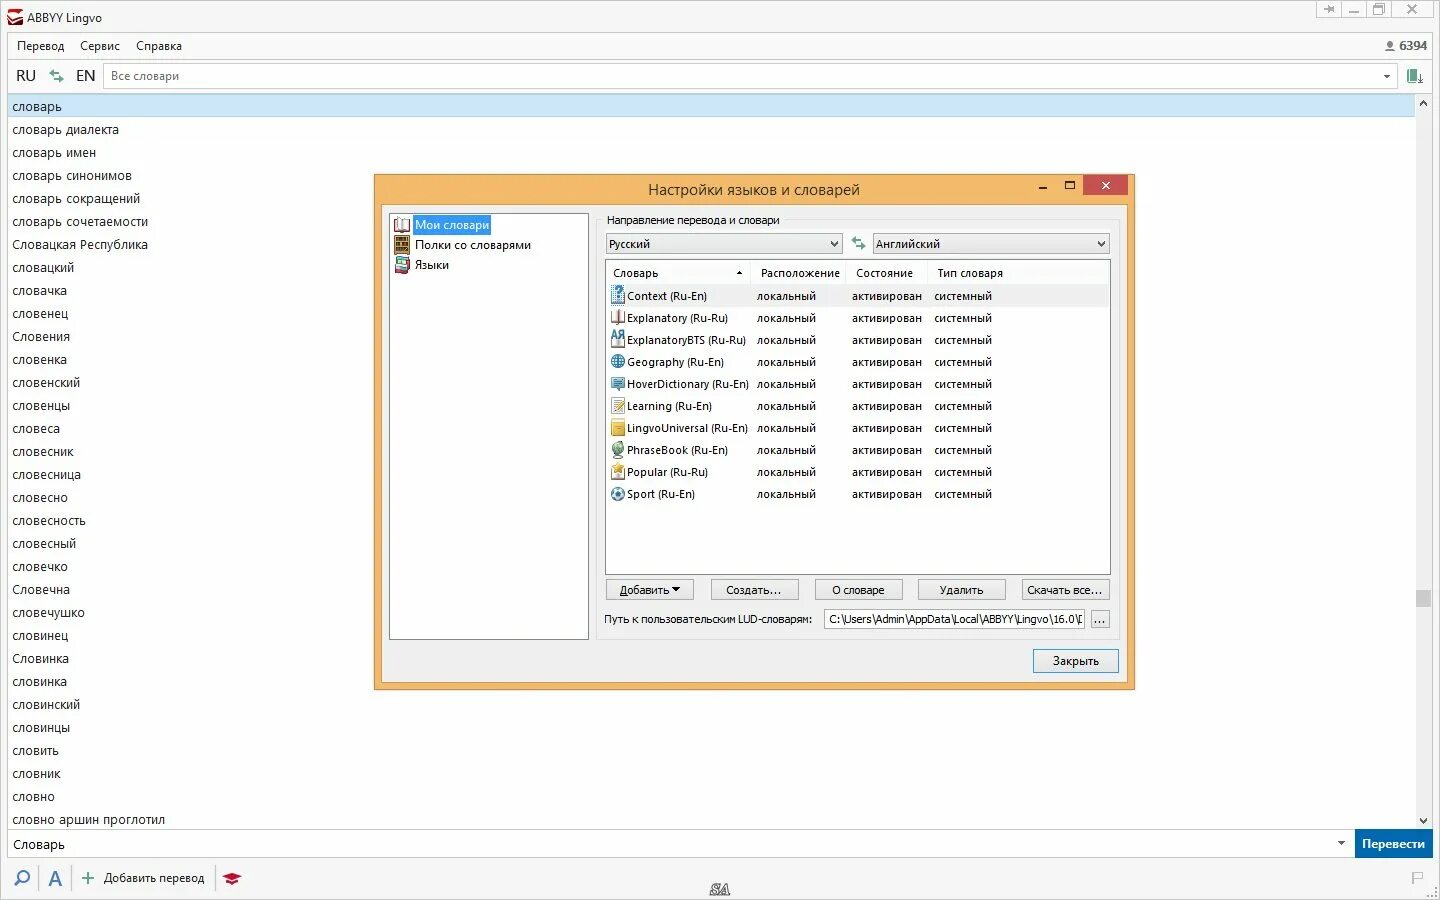Click the pin icon in main title bar

point(1329,10)
